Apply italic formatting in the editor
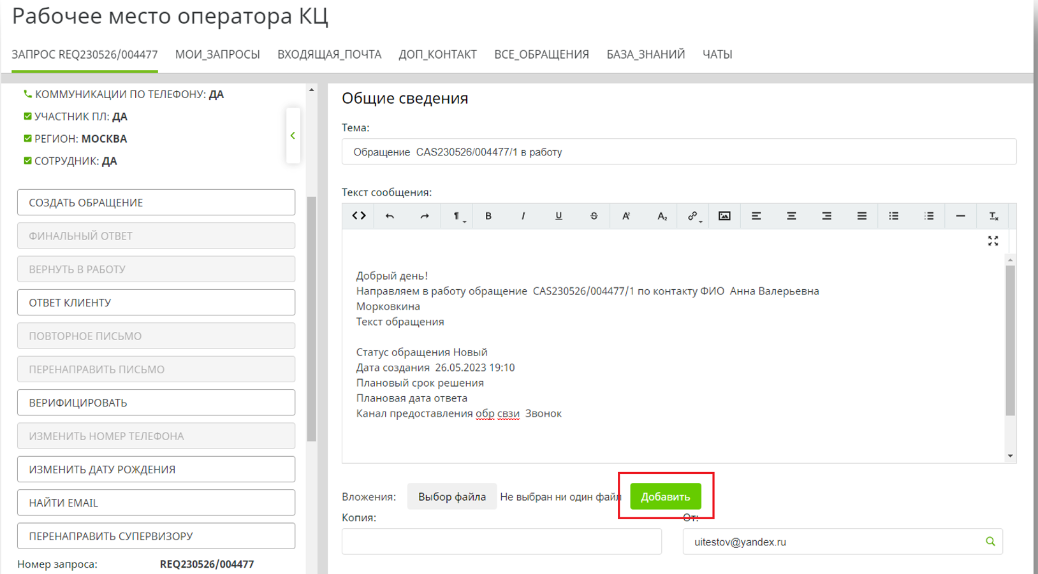 pos(523,216)
